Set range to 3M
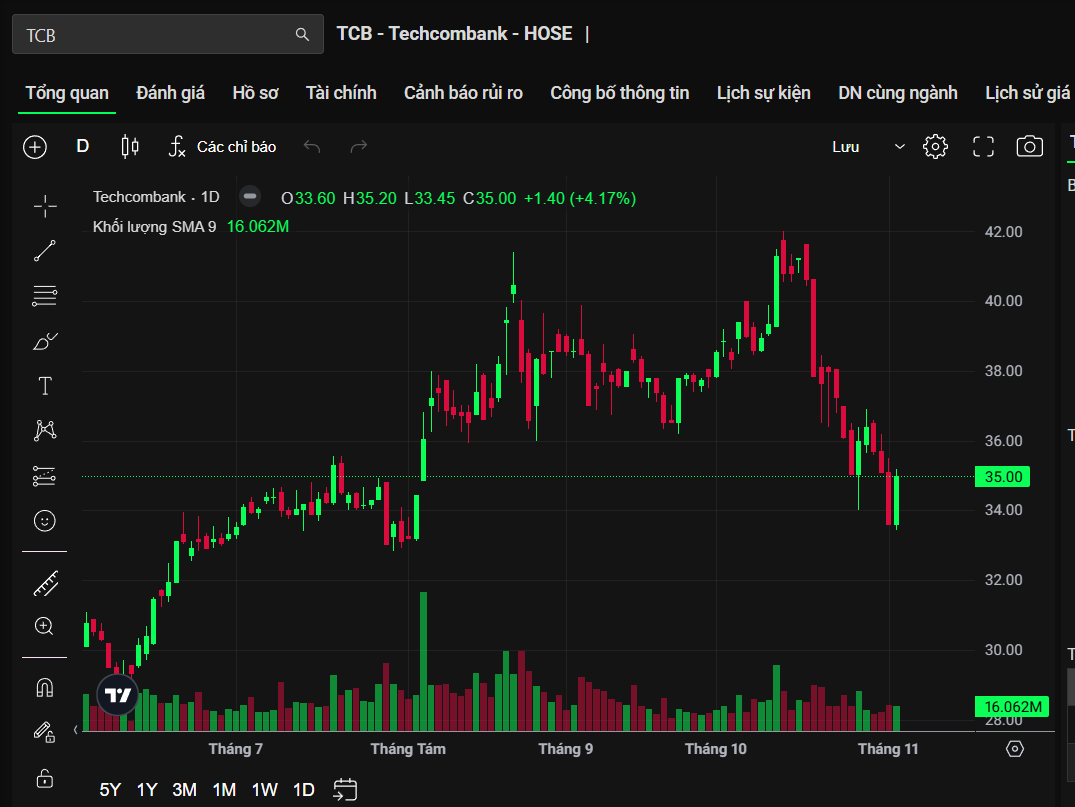Screen dimensions: 1075x807 [x=184, y=789]
